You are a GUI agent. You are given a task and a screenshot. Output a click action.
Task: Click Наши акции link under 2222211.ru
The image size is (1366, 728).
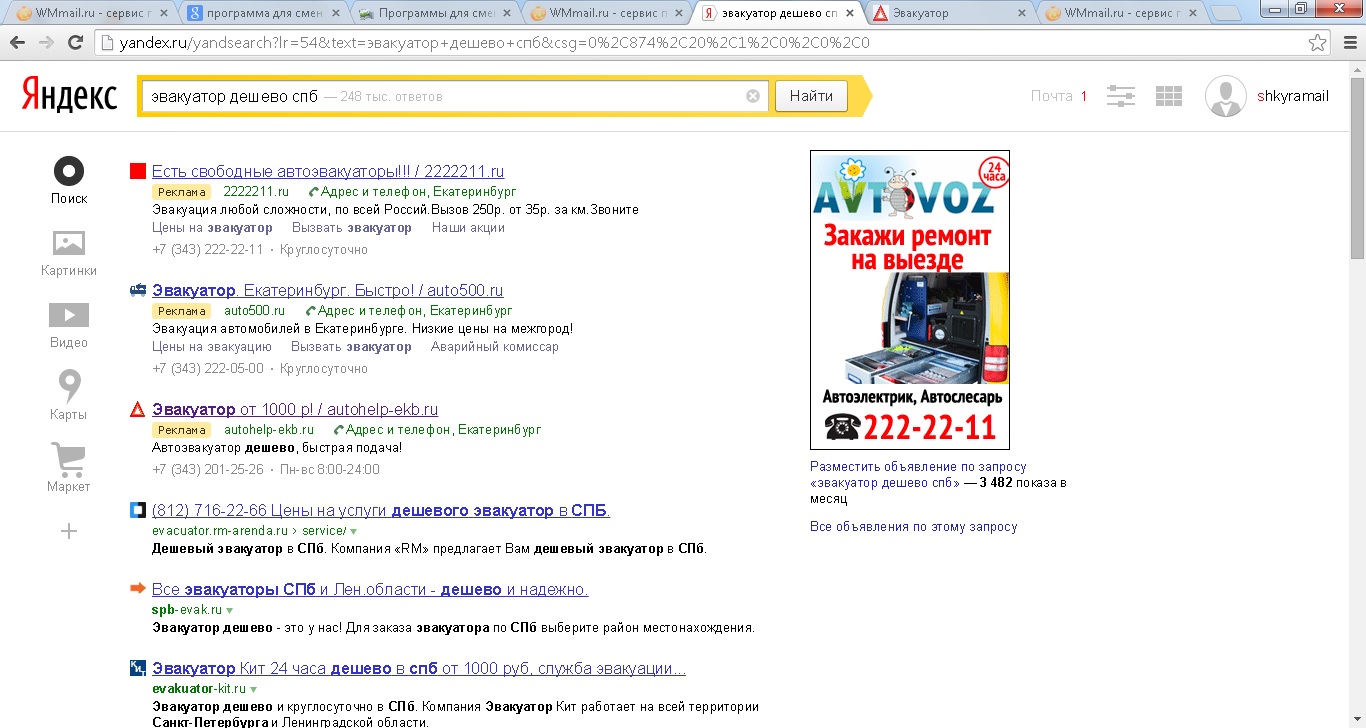click(468, 227)
